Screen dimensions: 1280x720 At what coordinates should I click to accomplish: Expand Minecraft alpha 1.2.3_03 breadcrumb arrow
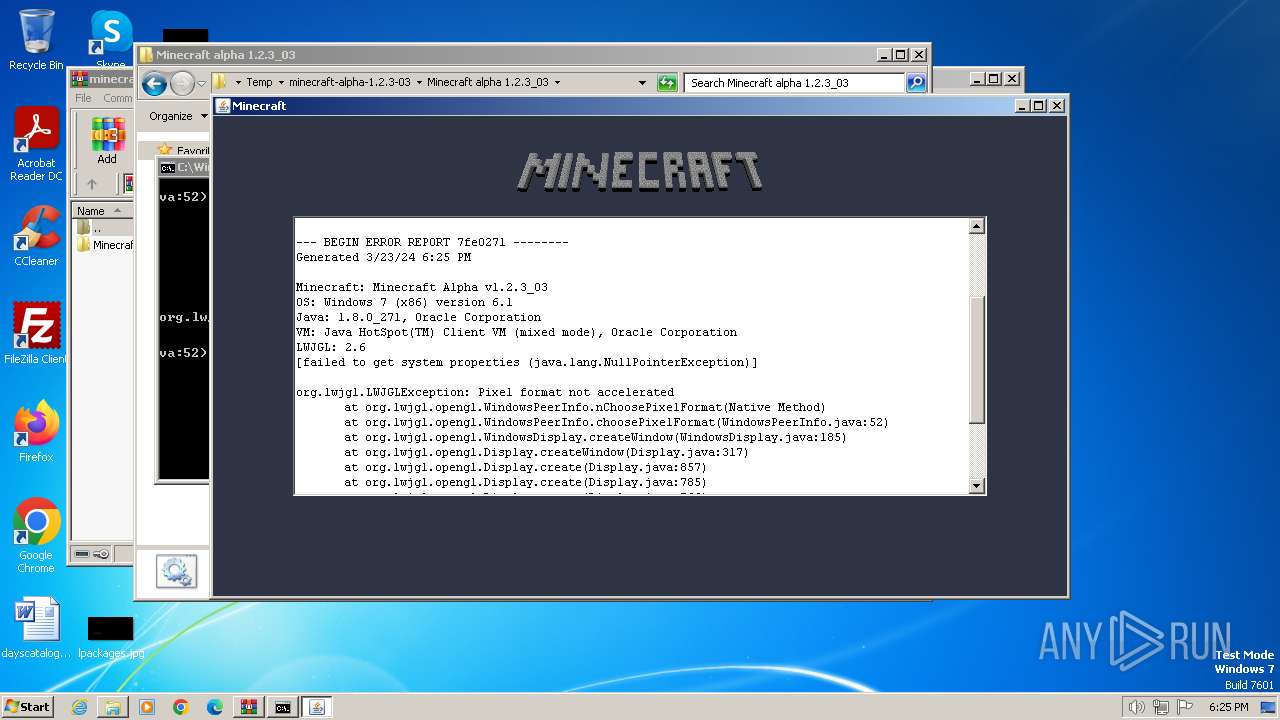tap(557, 83)
